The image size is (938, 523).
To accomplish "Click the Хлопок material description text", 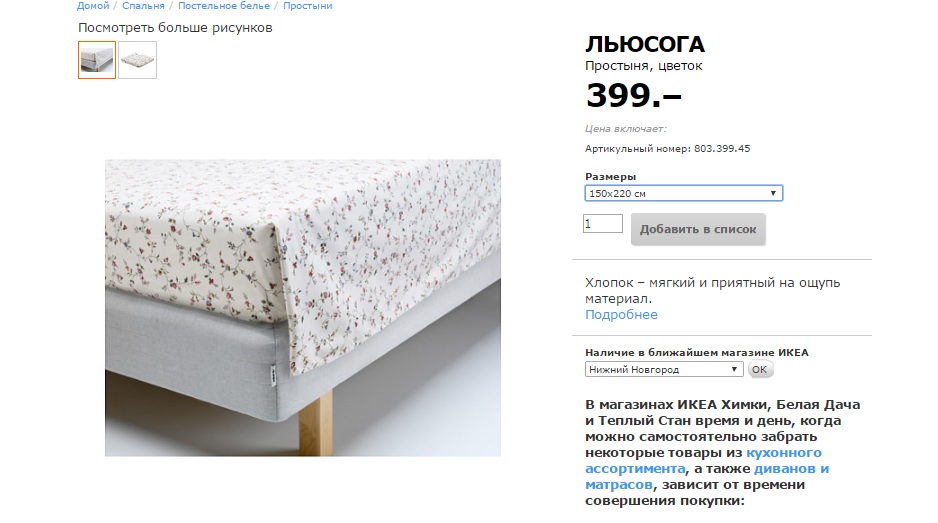I will coord(712,290).
